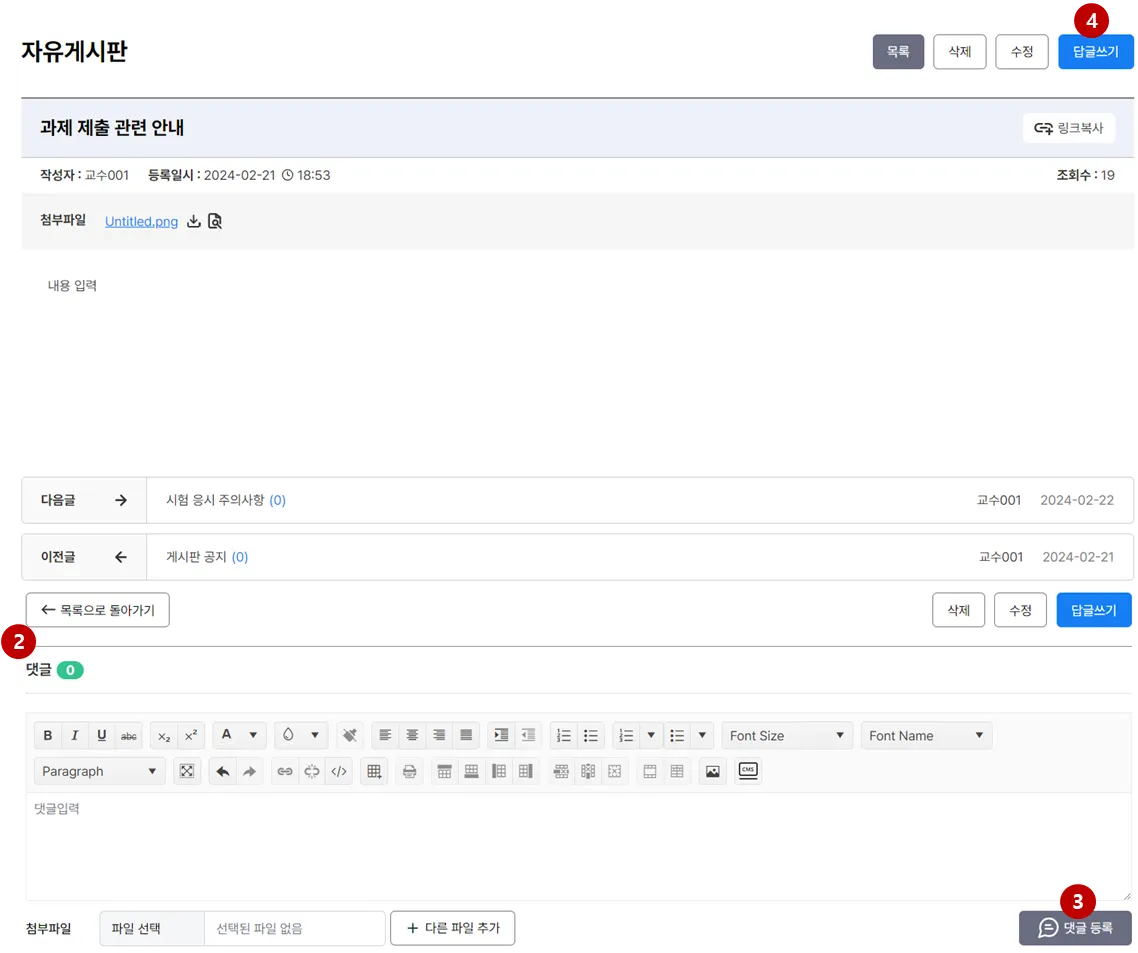
Task: Toggle underline formatting in comment editor
Action: 102,735
